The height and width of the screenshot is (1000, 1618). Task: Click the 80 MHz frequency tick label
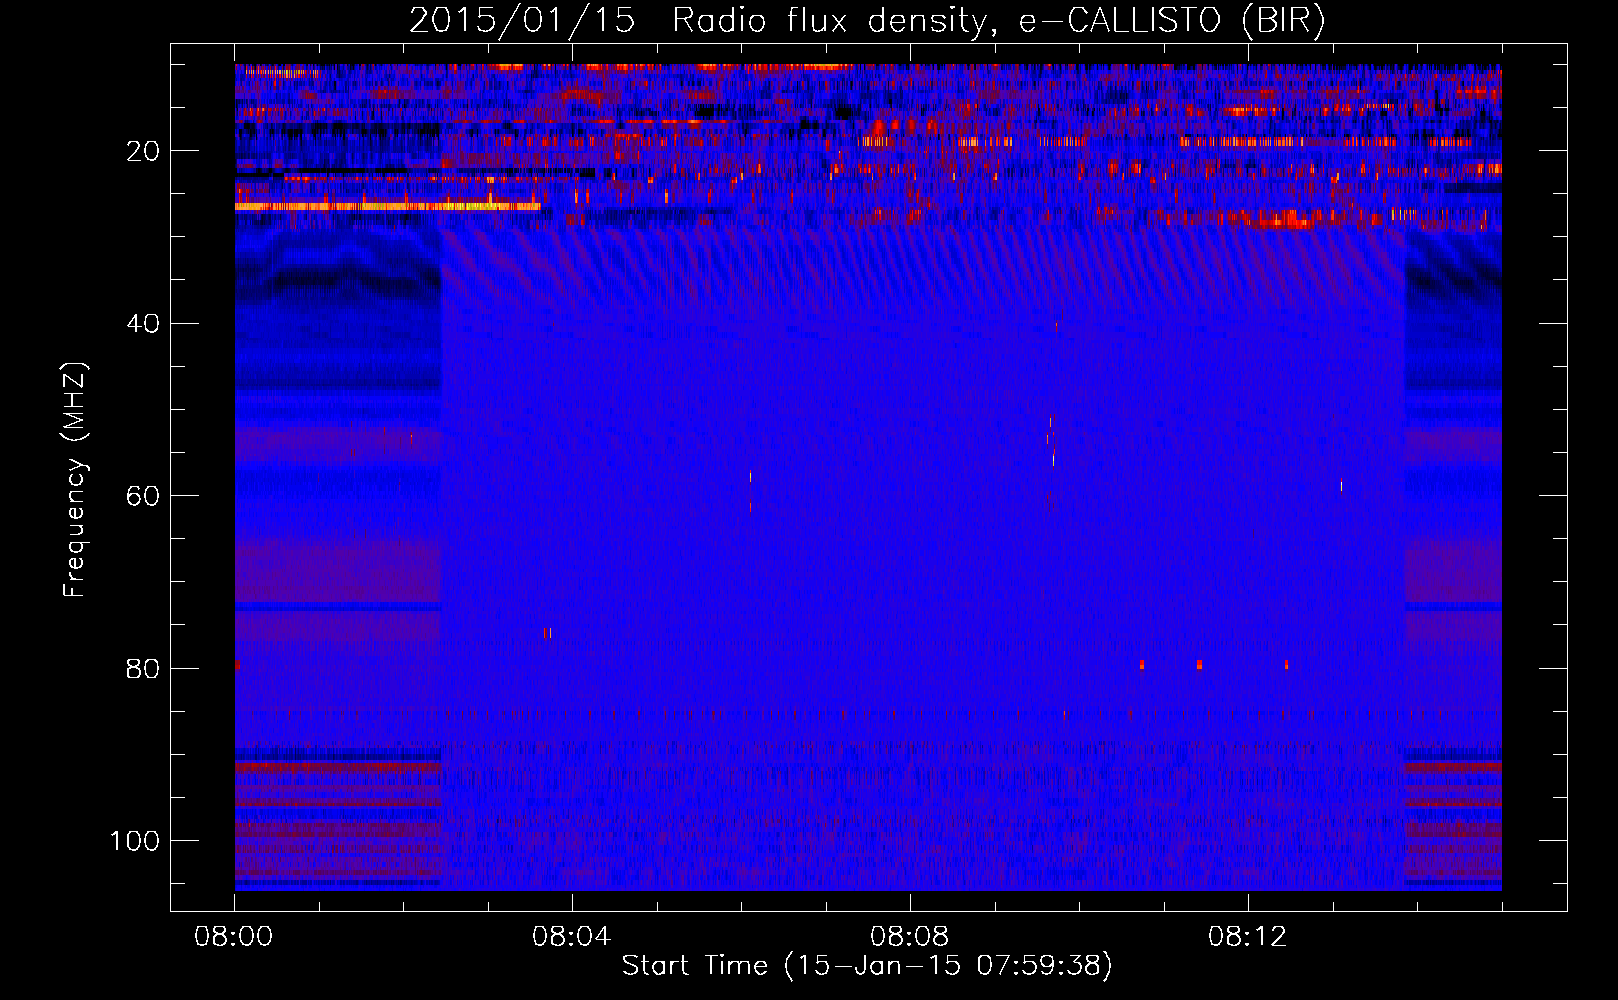pos(143,669)
